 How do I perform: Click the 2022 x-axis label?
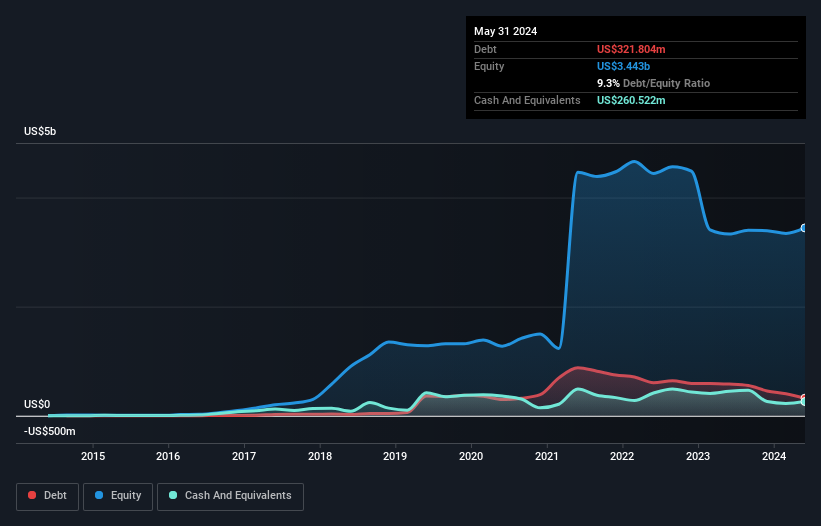point(622,456)
